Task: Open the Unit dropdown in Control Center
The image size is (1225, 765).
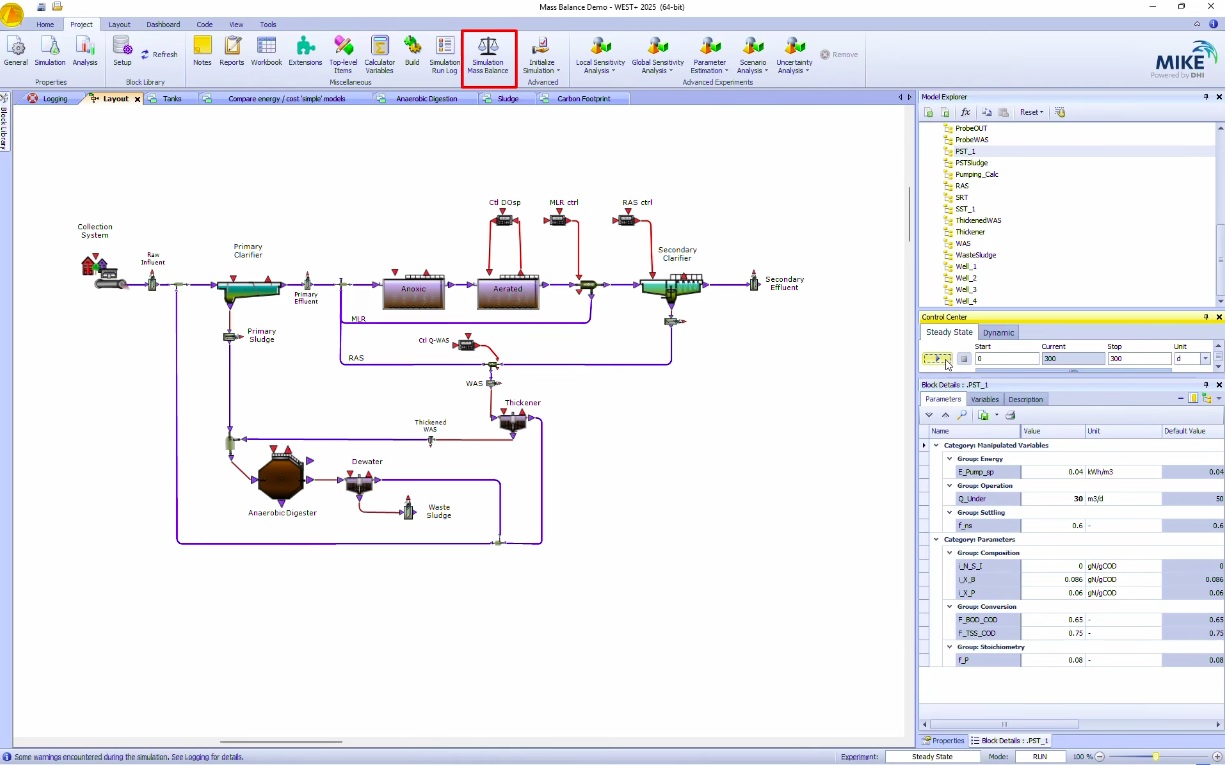Action: tap(1205, 358)
